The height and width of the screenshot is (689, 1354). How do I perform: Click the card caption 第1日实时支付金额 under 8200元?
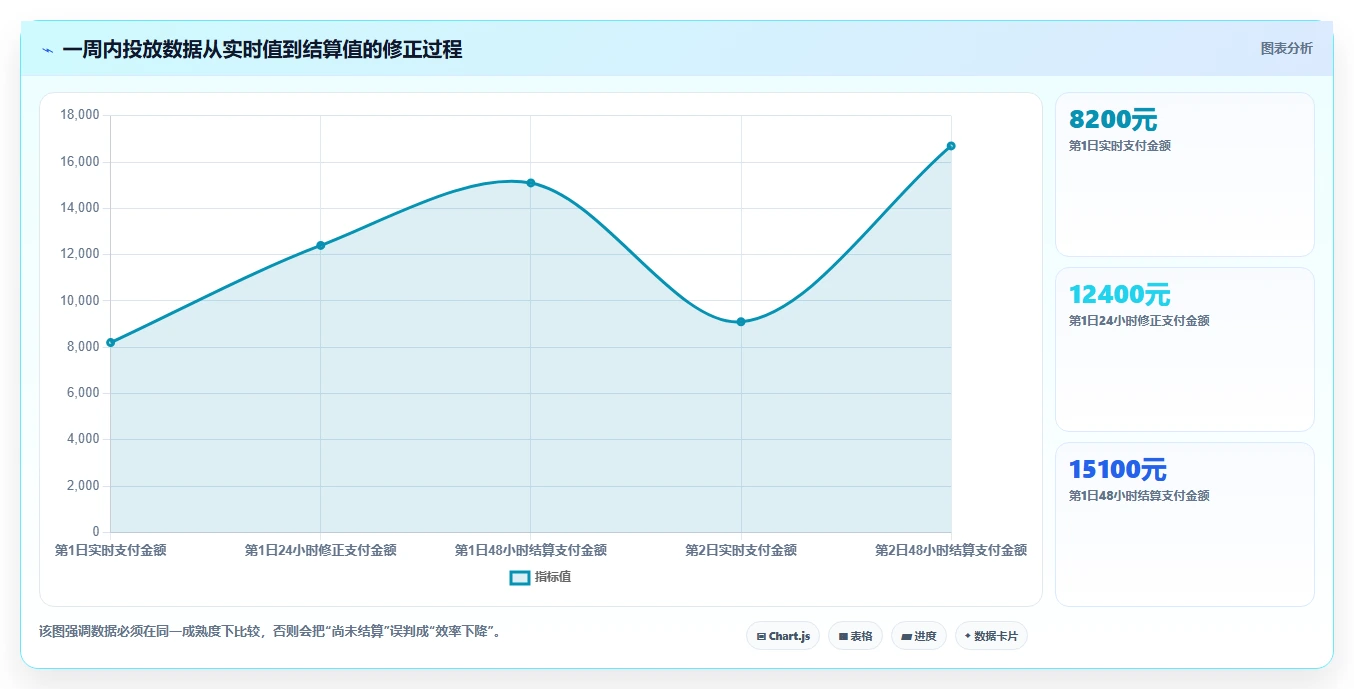pyautogui.click(x=1120, y=146)
